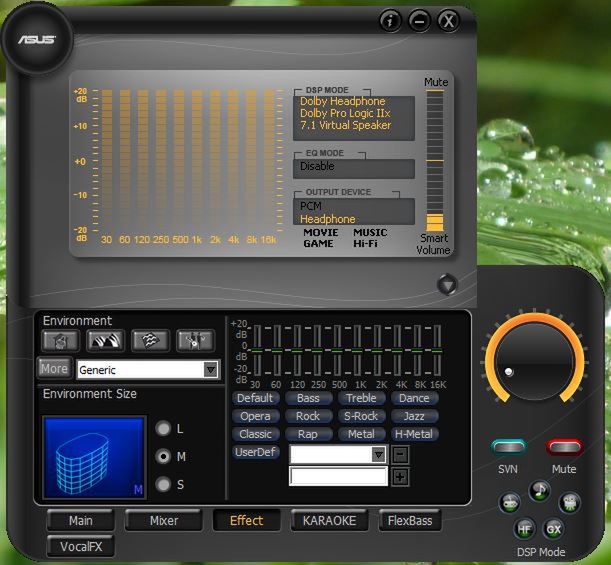Viewport: 611px width, 565px height.
Task: Select the bathroom environment preset icon
Action: tap(60, 341)
